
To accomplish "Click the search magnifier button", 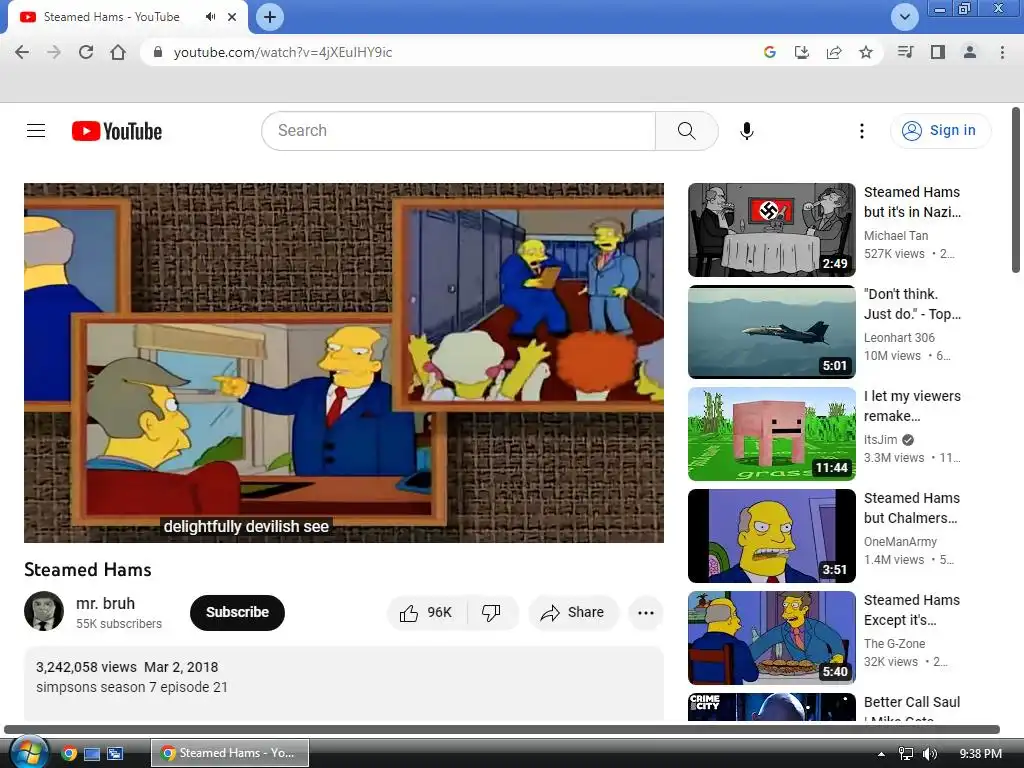I will click(x=686, y=131).
